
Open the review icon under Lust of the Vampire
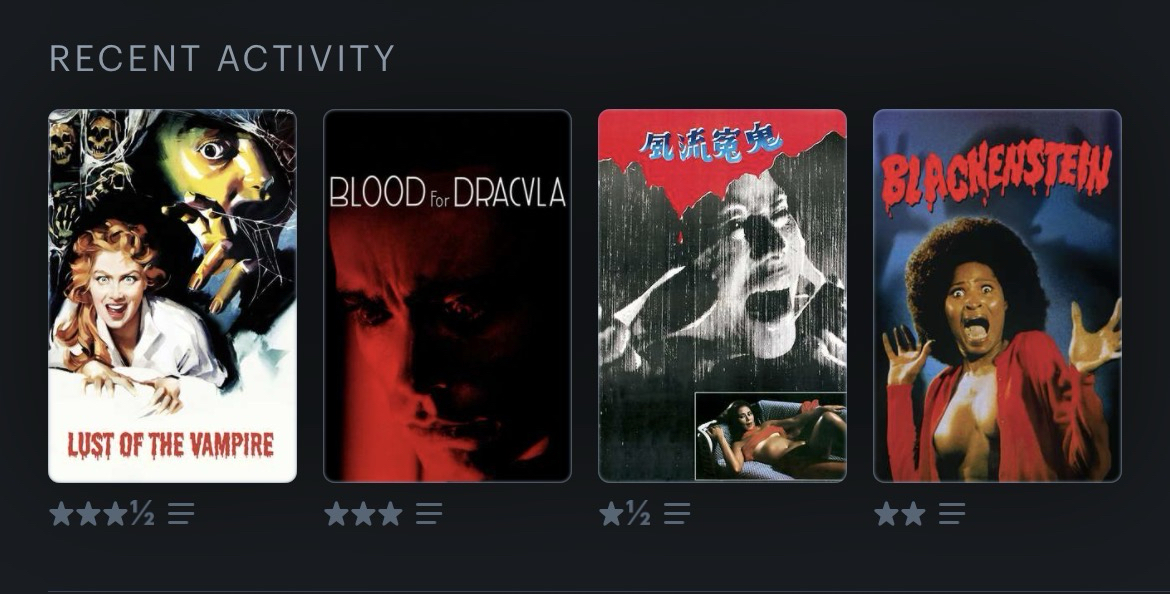[181, 513]
